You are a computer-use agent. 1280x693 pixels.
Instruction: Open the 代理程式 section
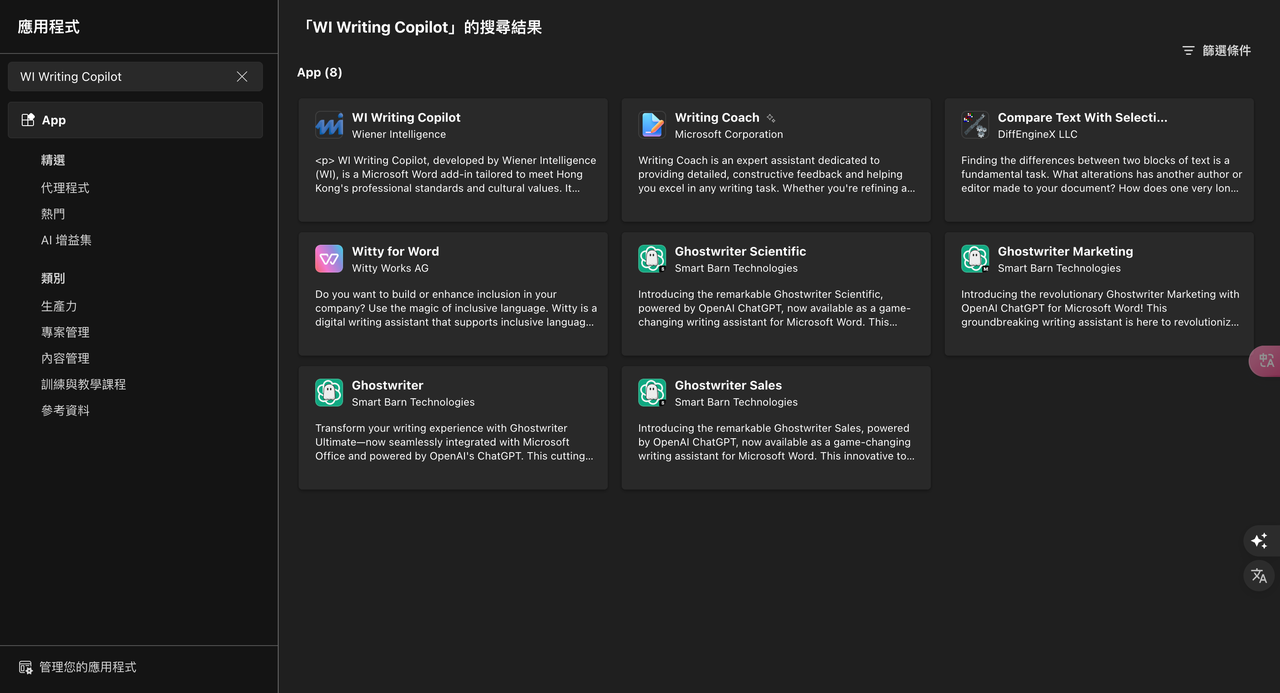point(65,188)
